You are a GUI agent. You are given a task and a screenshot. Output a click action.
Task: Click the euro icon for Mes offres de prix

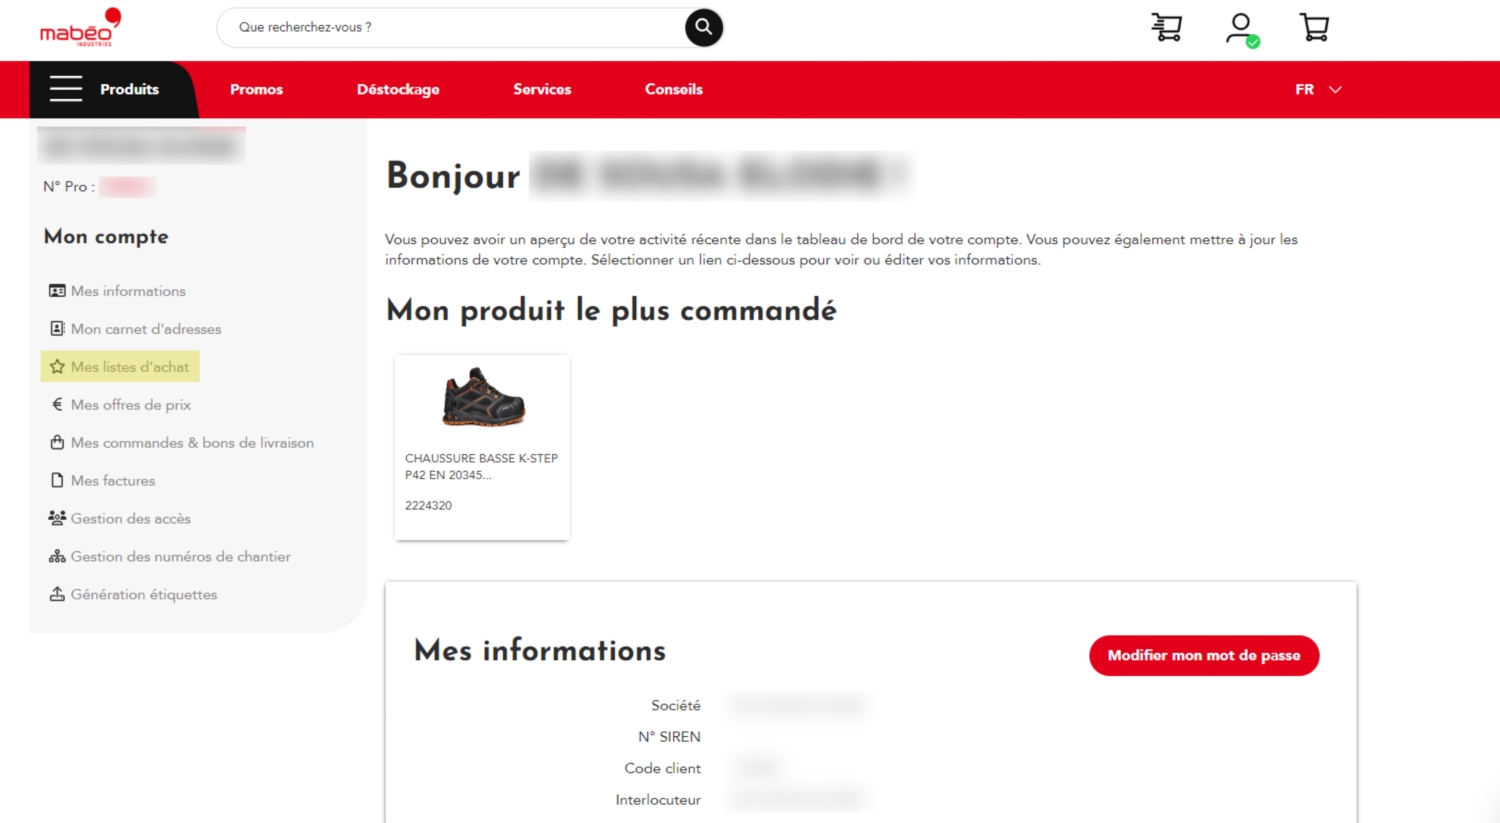click(x=57, y=405)
